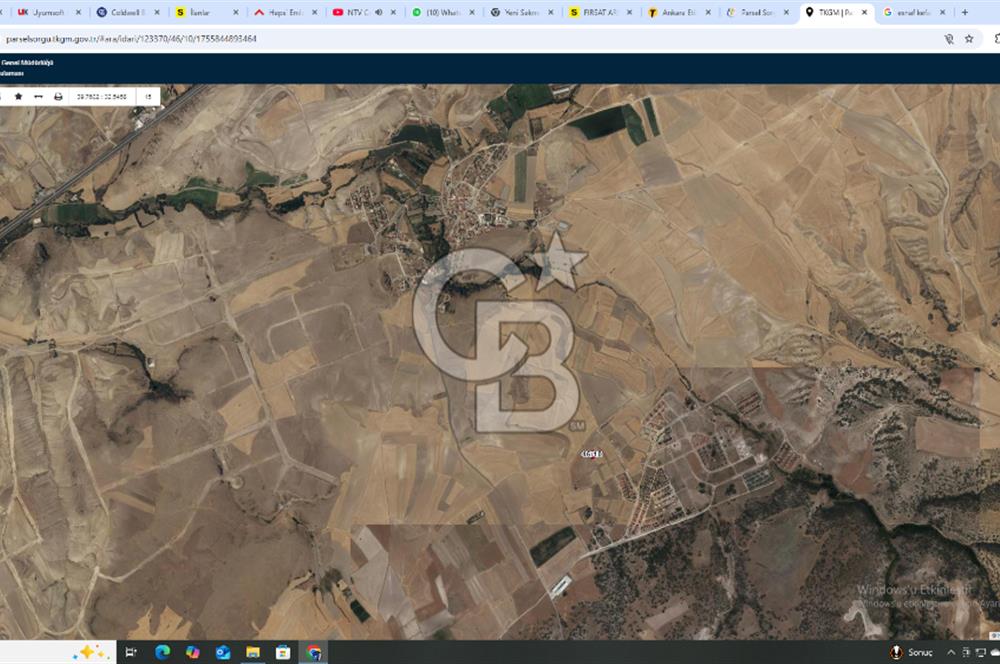The height and width of the screenshot is (664, 1000).
Task: Click the Sonuç widget in the taskbar
Action: tap(912, 652)
